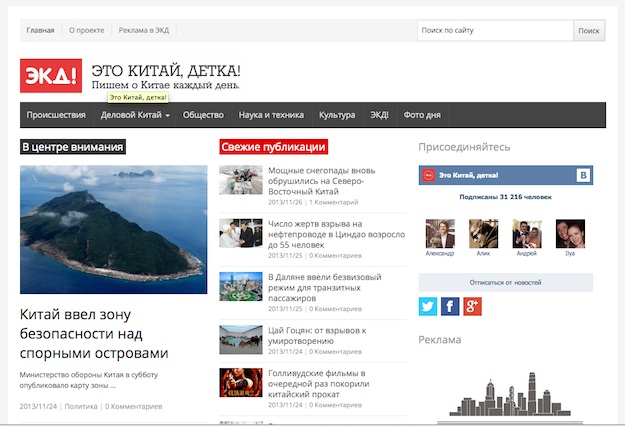Click the red ЭКД! site logo

pos(51,76)
